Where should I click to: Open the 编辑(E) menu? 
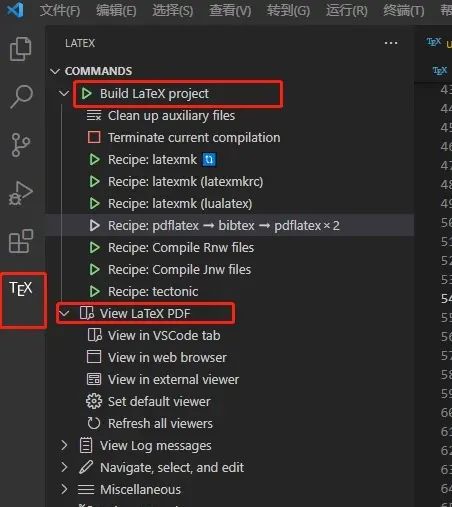click(116, 11)
